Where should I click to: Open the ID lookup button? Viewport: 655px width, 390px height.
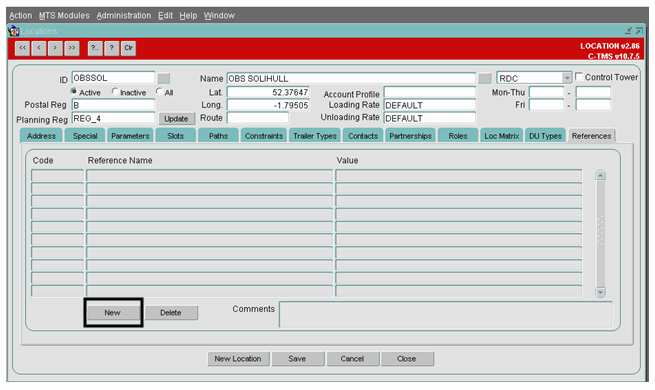click(x=163, y=78)
